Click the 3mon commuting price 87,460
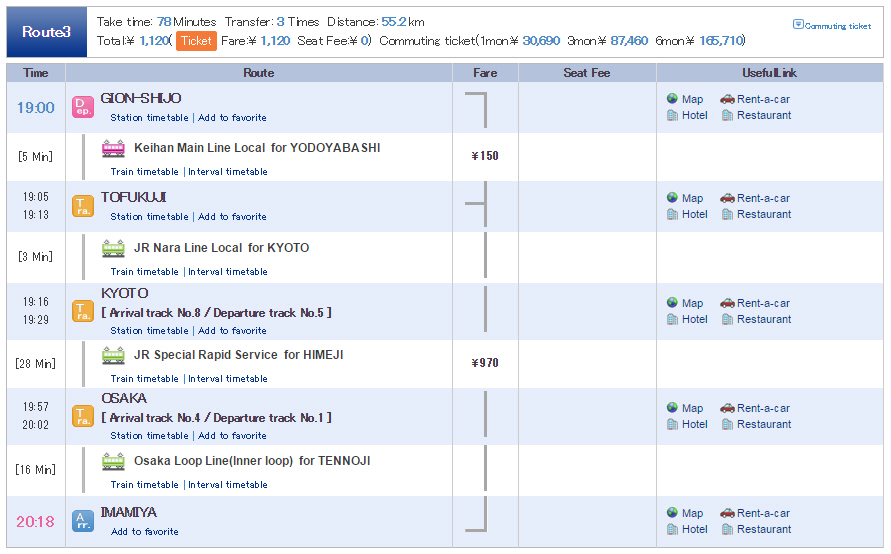Image resolution: width=891 pixels, height=554 pixels. [629, 41]
